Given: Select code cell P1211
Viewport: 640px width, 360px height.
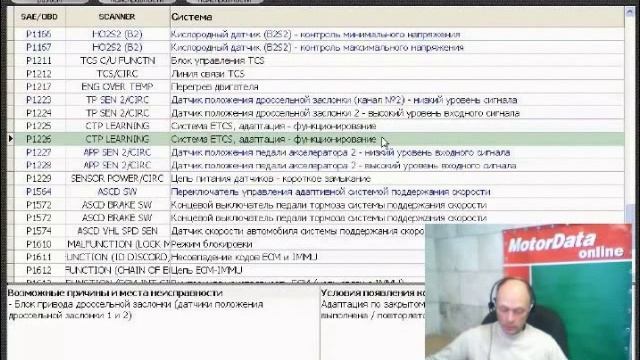Looking at the screenshot, I should point(39,60).
